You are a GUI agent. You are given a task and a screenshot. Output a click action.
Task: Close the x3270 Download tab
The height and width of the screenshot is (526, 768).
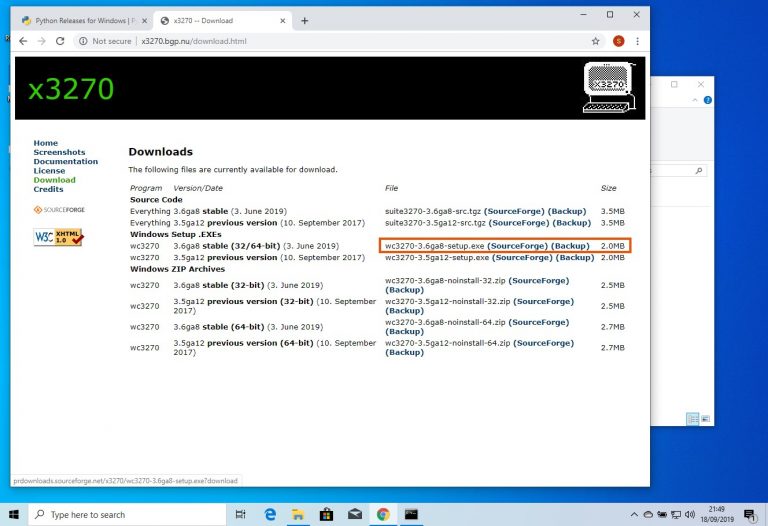(283, 20)
